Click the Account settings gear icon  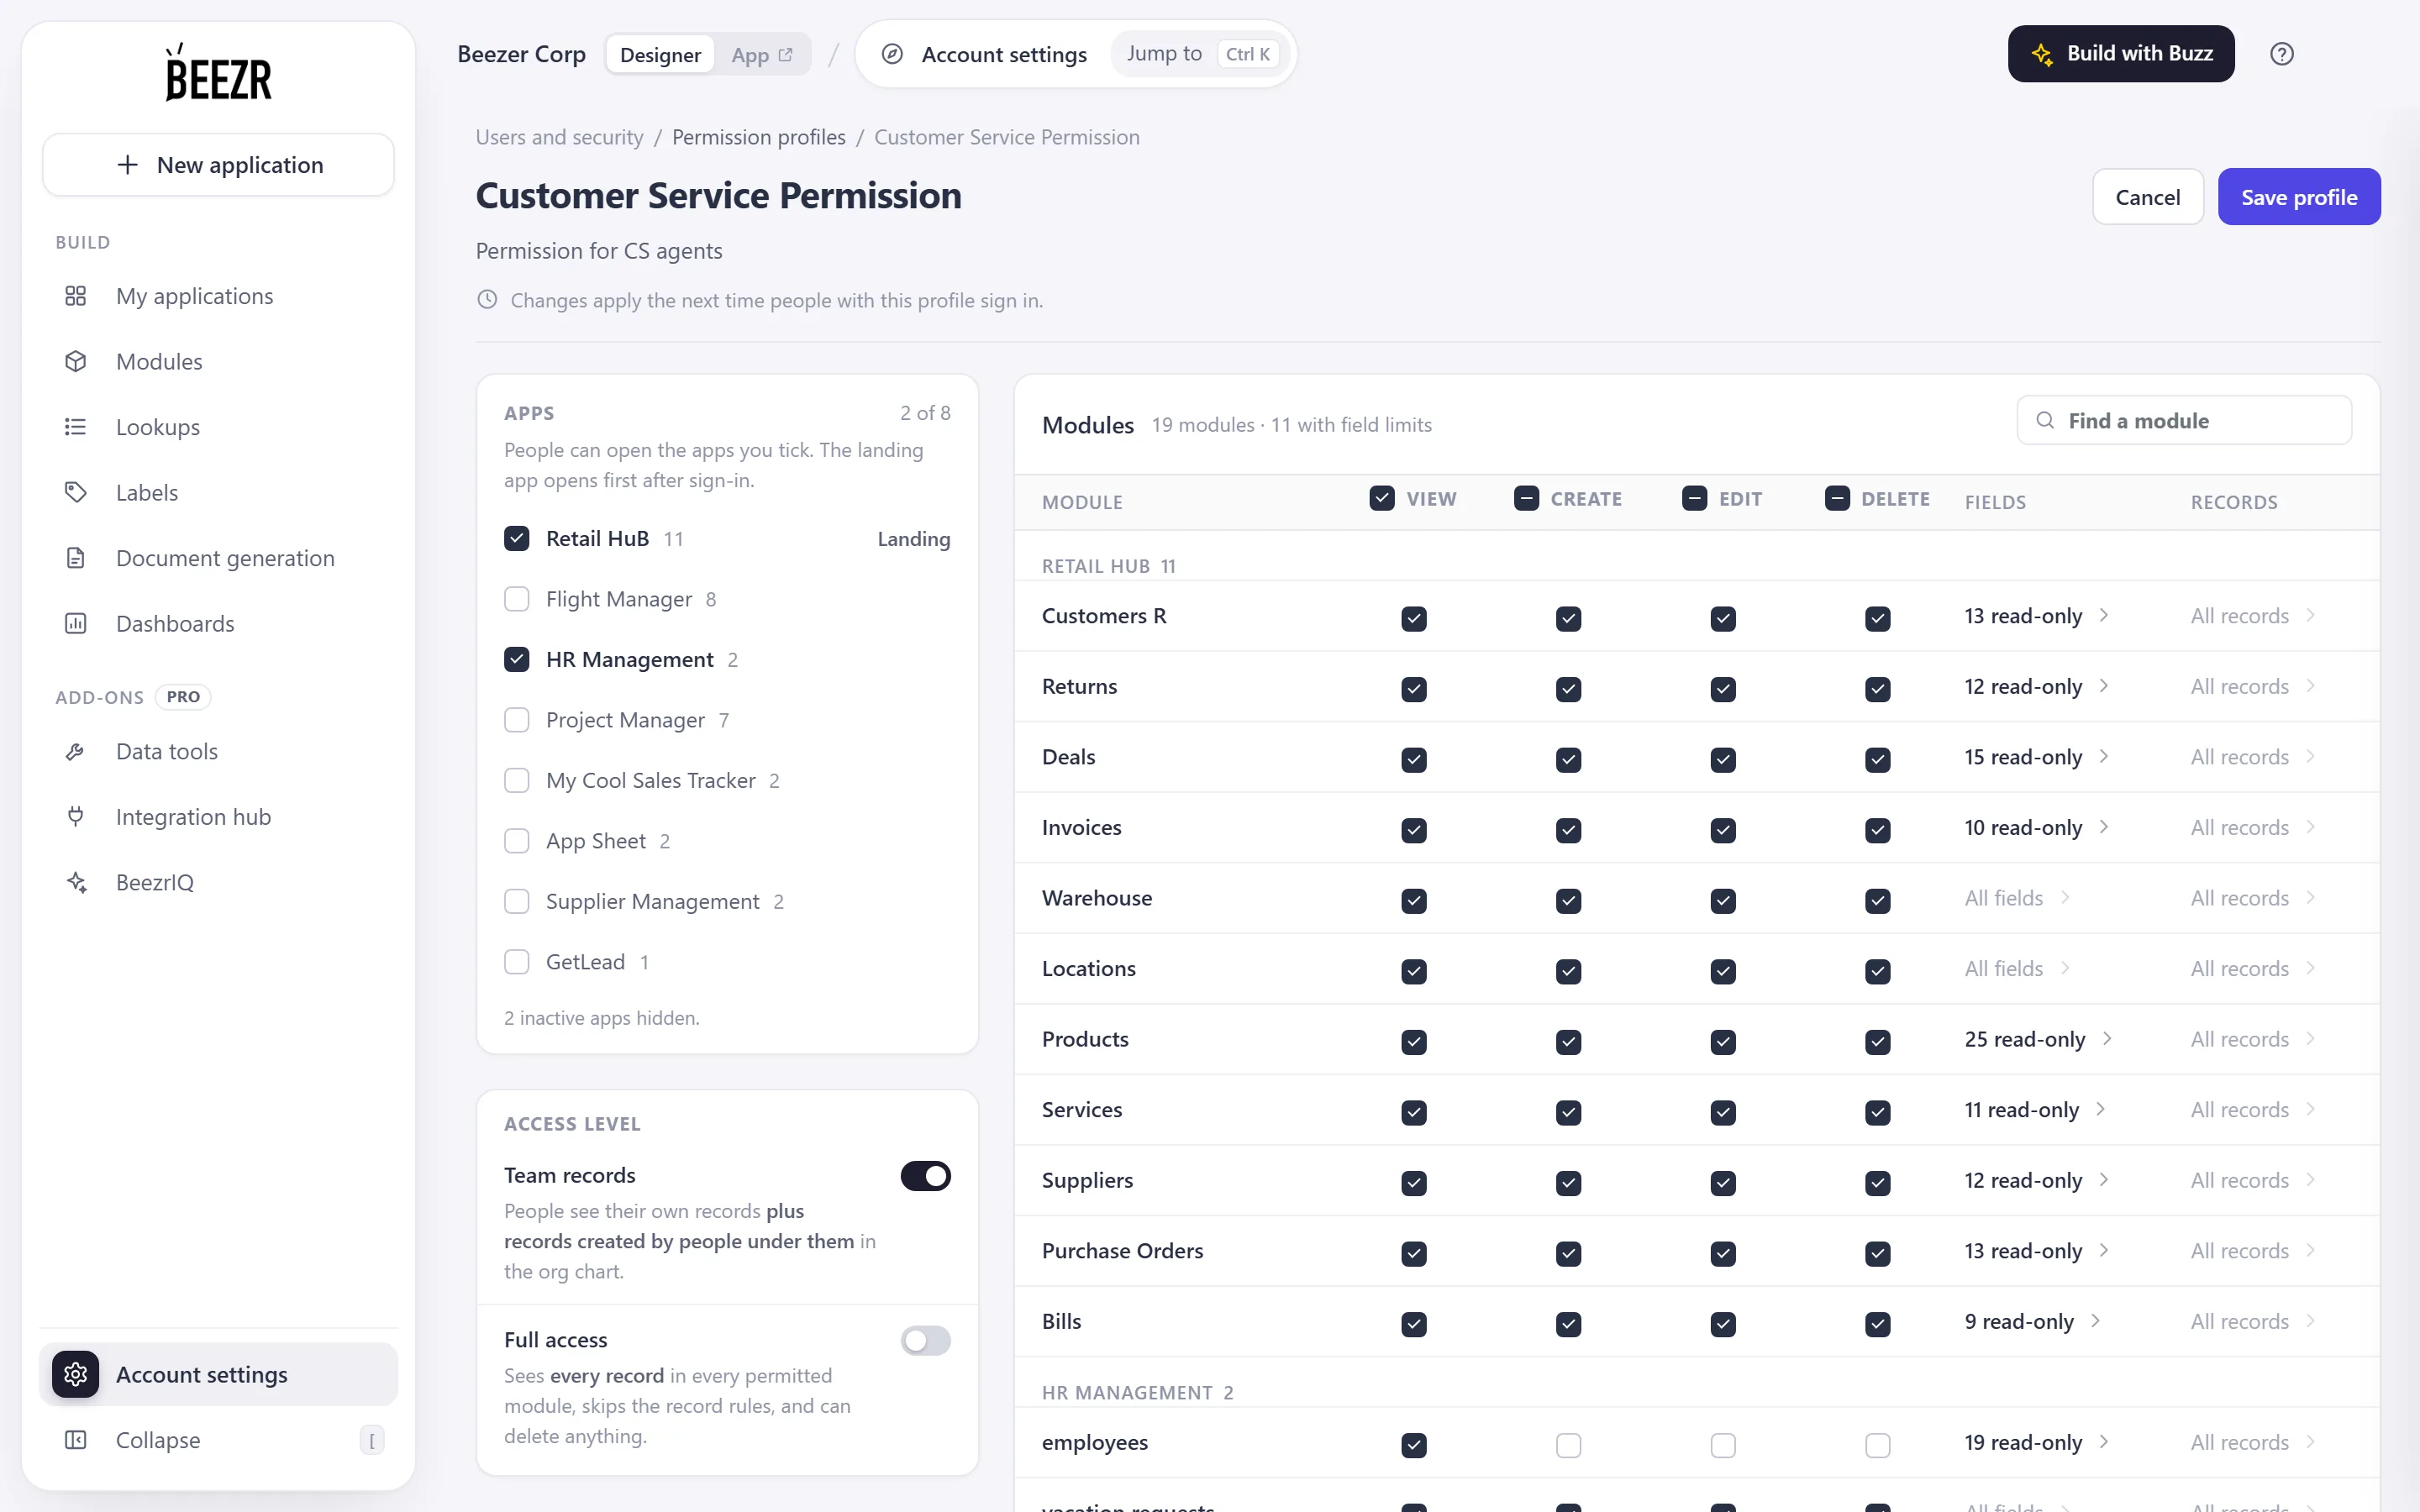tap(76, 1375)
